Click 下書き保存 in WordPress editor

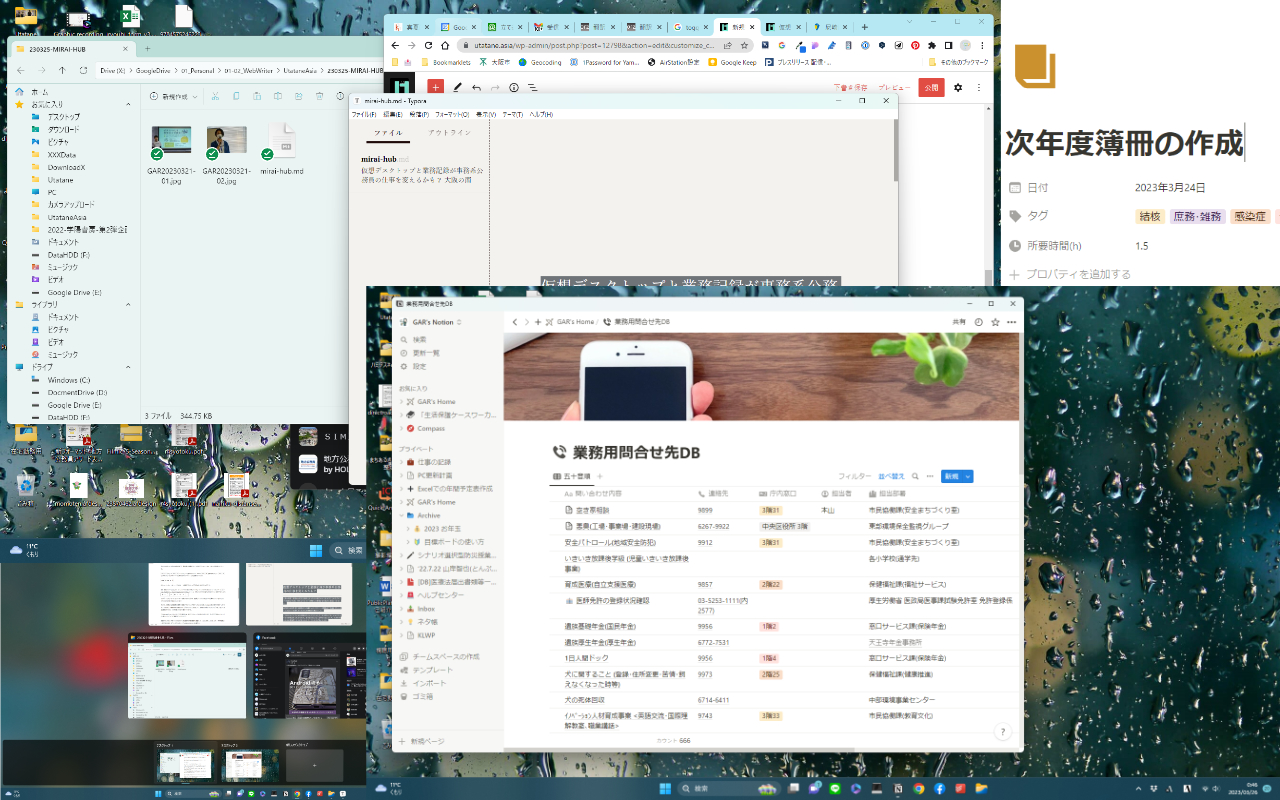tap(850, 88)
